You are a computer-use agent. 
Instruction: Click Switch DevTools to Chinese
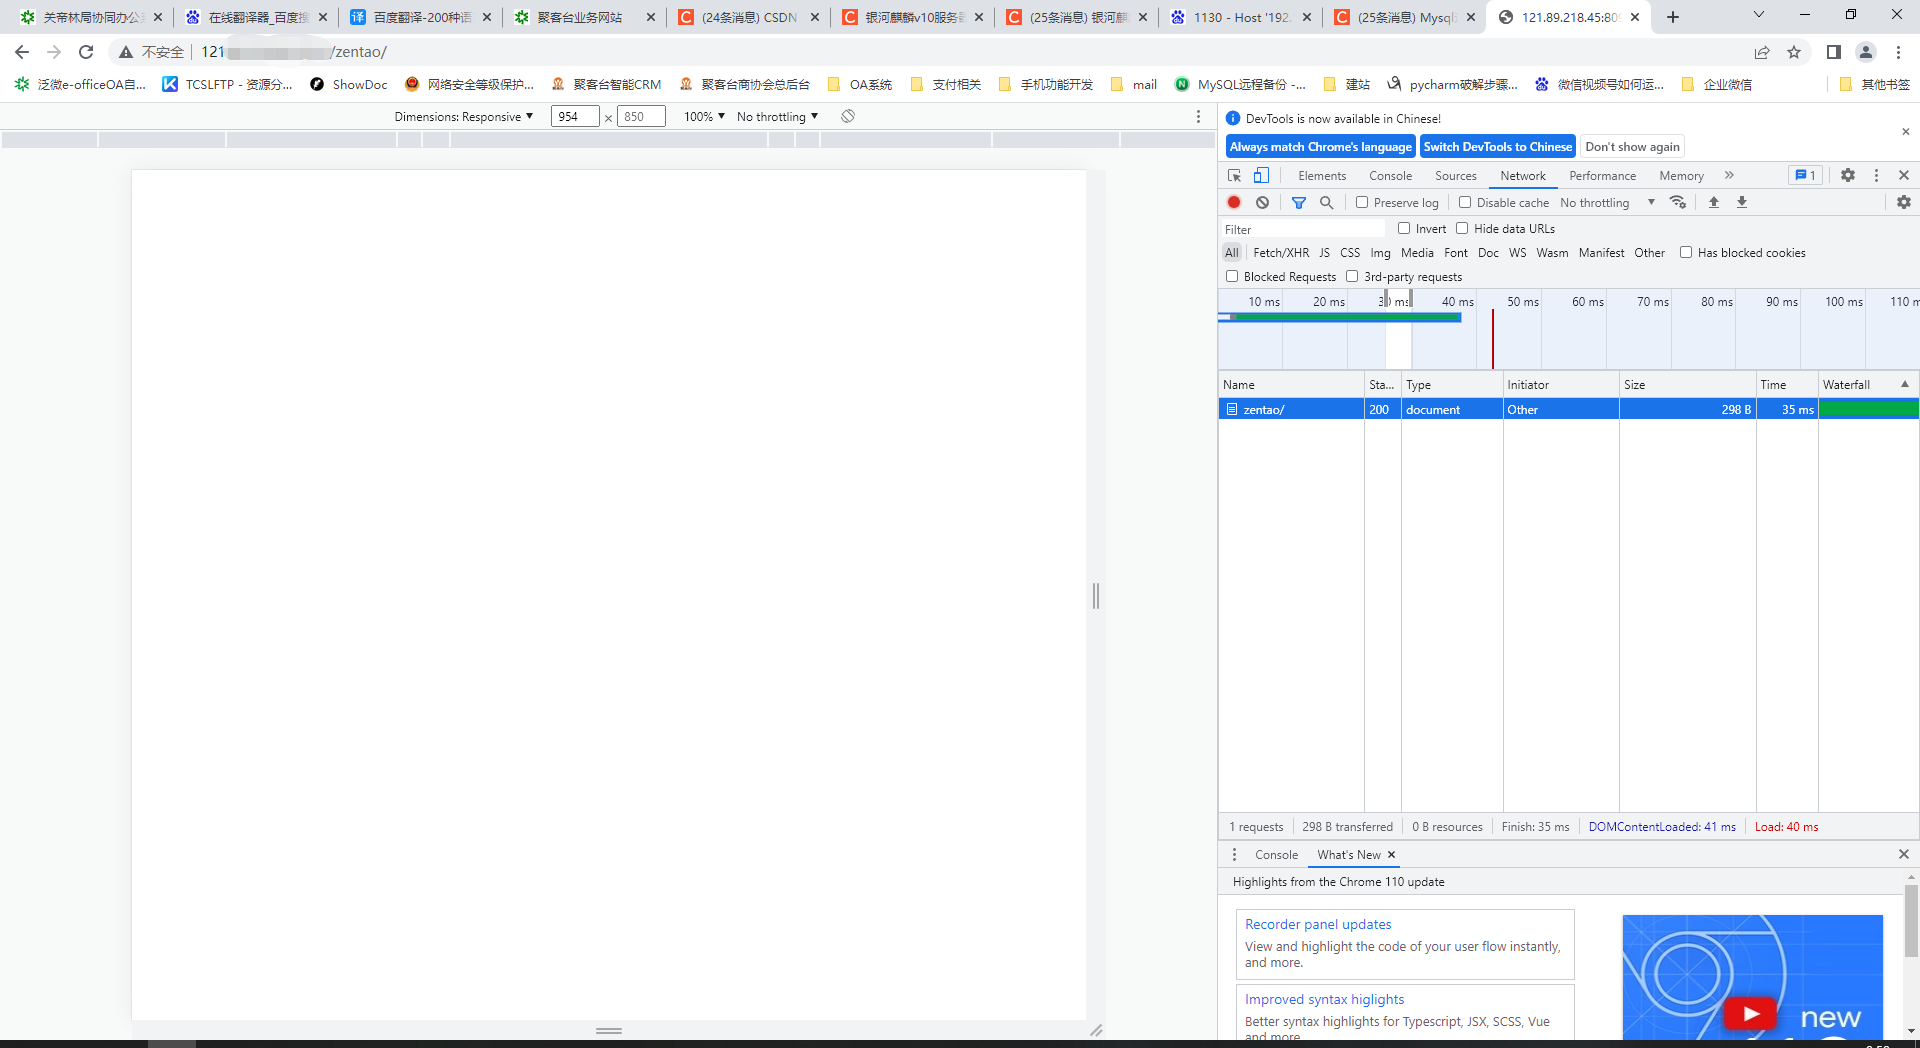1497,147
